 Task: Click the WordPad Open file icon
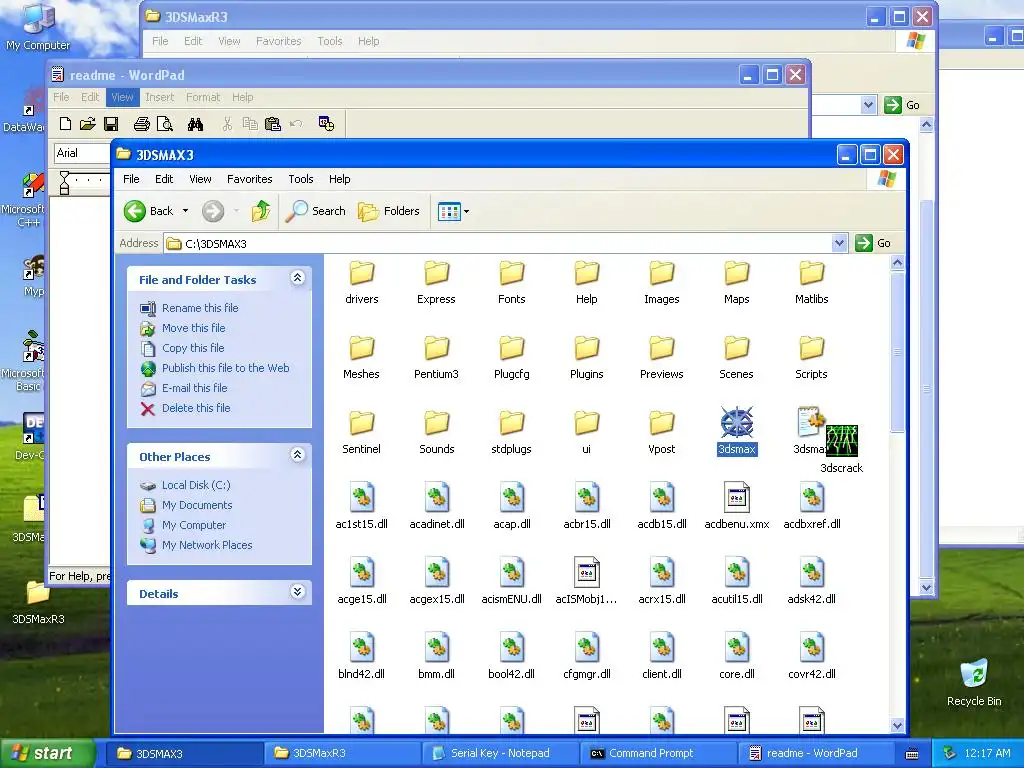(88, 123)
